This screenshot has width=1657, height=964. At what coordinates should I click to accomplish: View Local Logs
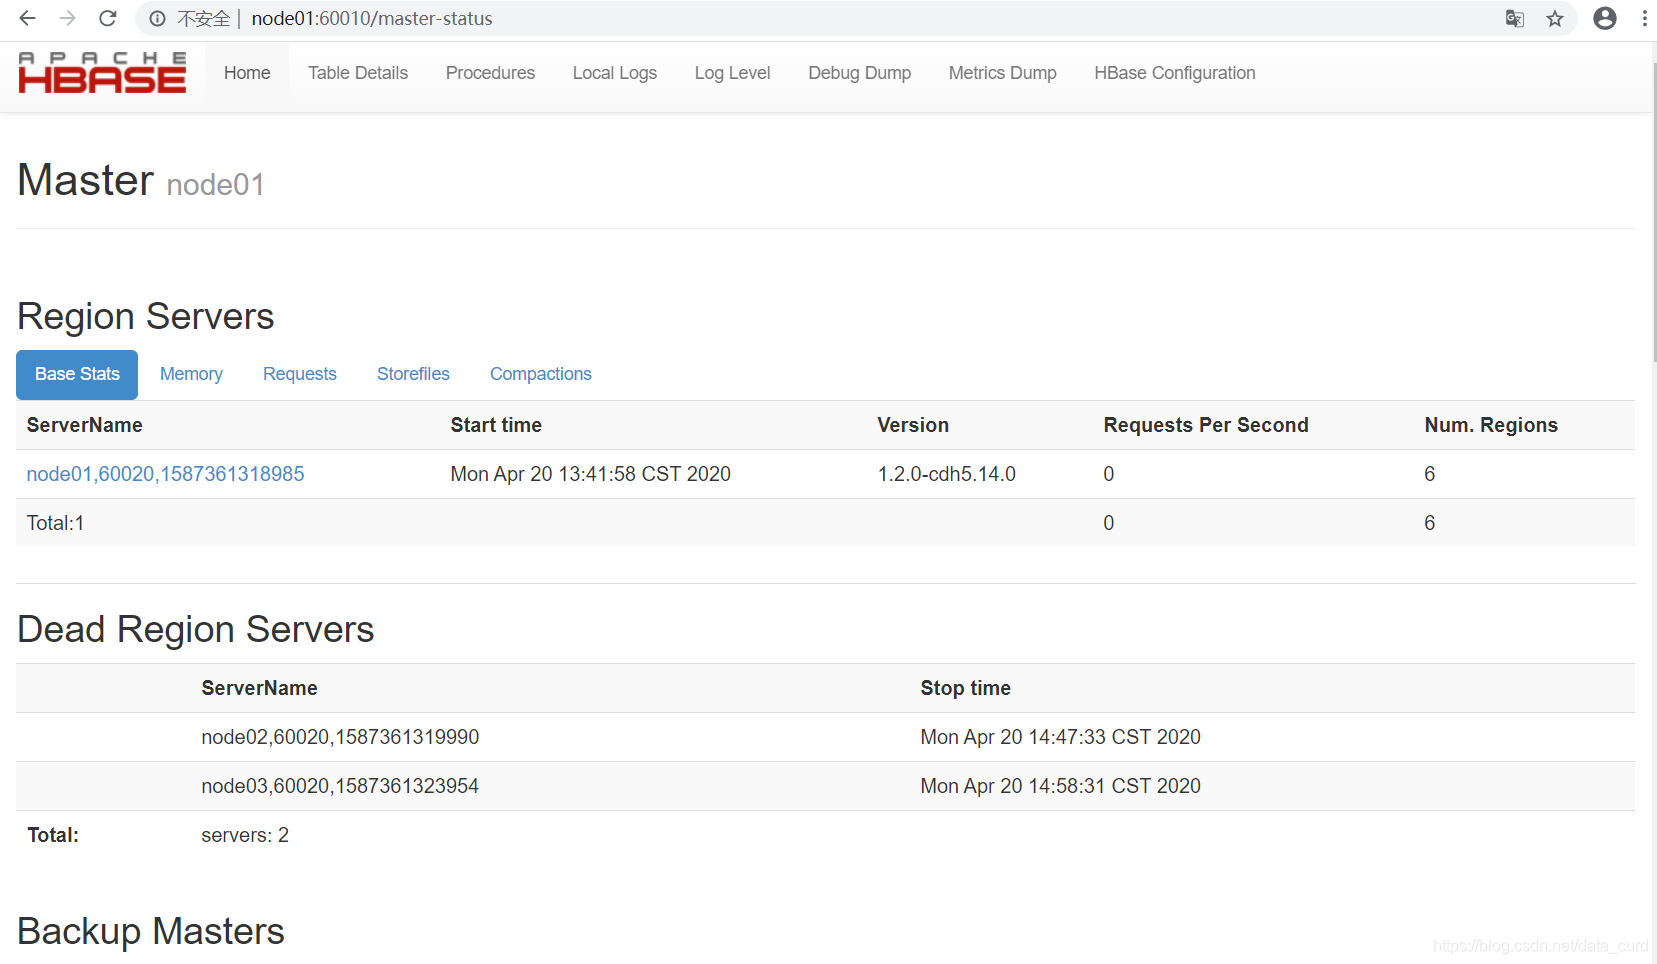point(615,73)
